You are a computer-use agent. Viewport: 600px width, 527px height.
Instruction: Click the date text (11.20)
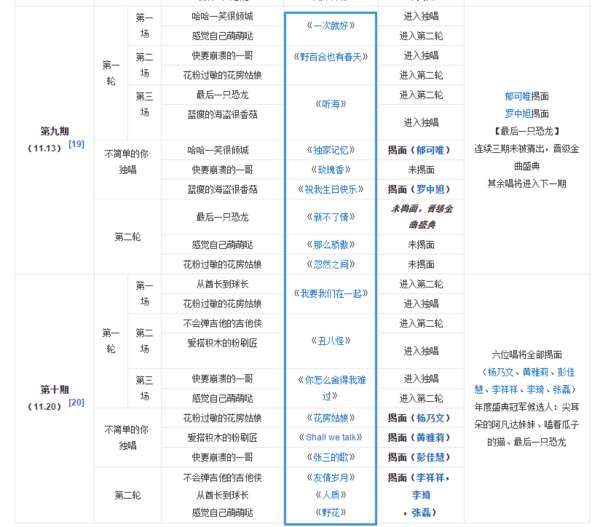point(44,406)
